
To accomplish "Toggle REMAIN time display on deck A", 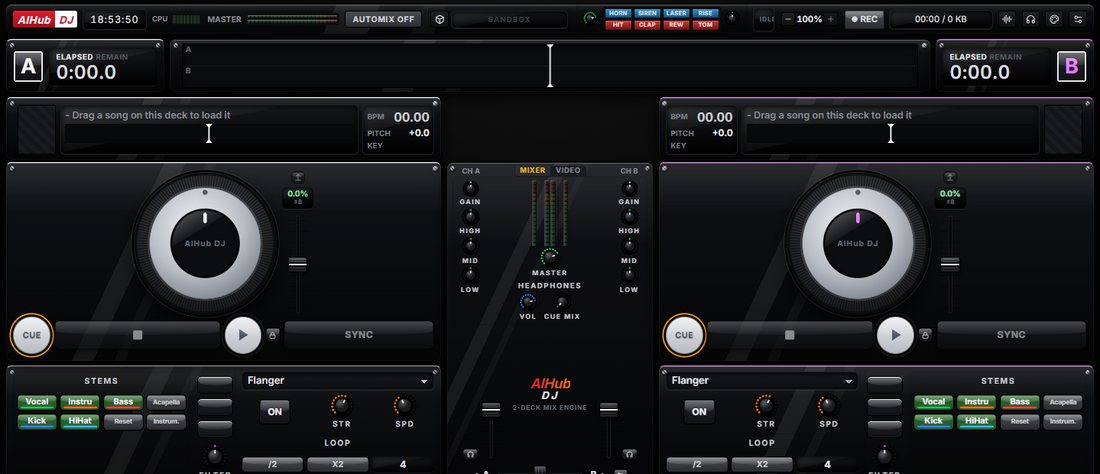I will coord(112,57).
